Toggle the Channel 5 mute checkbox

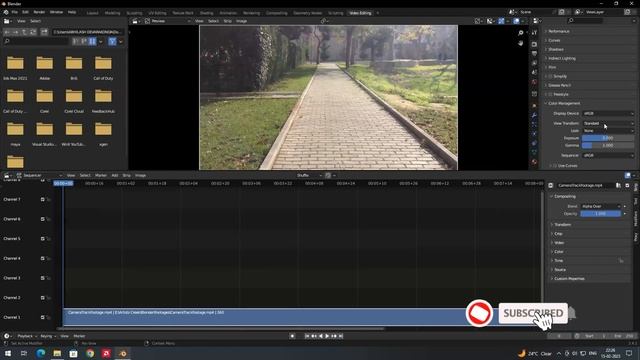42,239
